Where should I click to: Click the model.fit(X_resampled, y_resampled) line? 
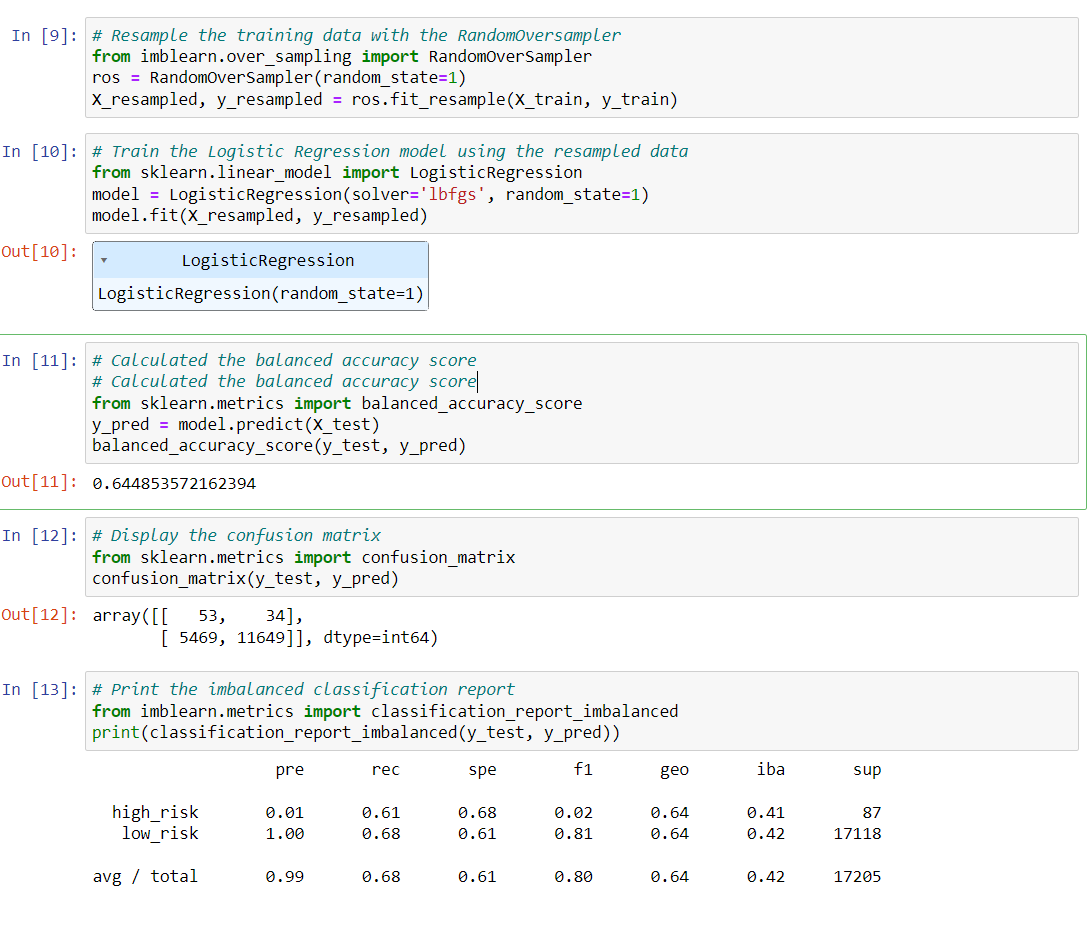click(x=260, y=216)
